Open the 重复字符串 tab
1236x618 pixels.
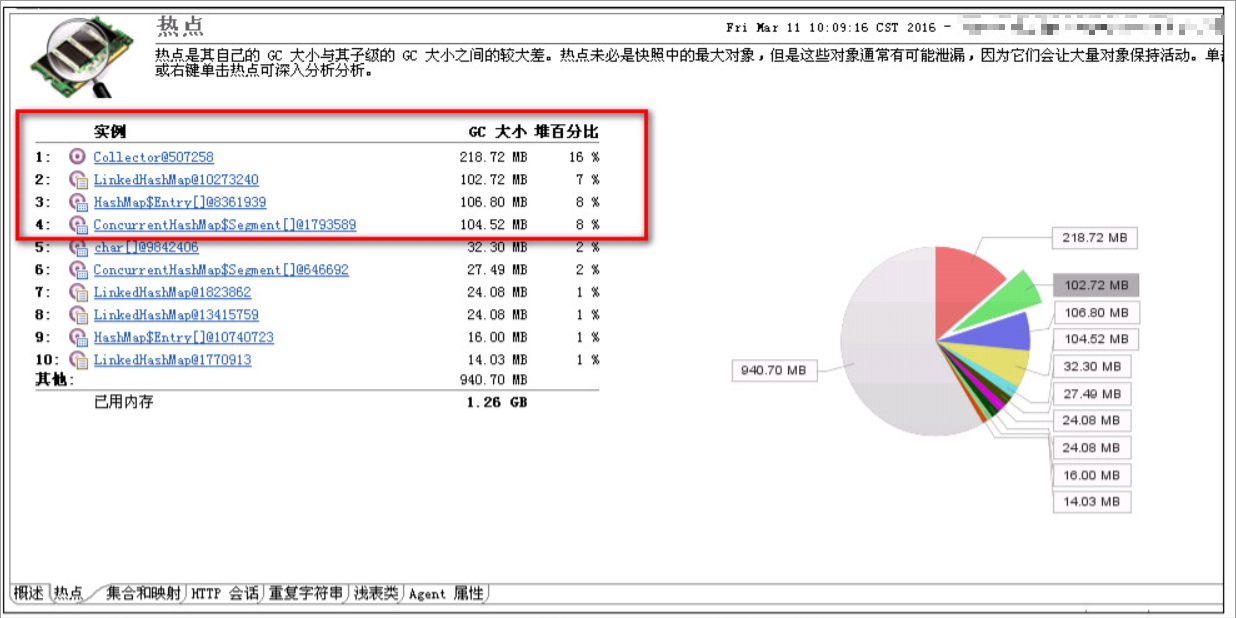click(x=306, y=593)
